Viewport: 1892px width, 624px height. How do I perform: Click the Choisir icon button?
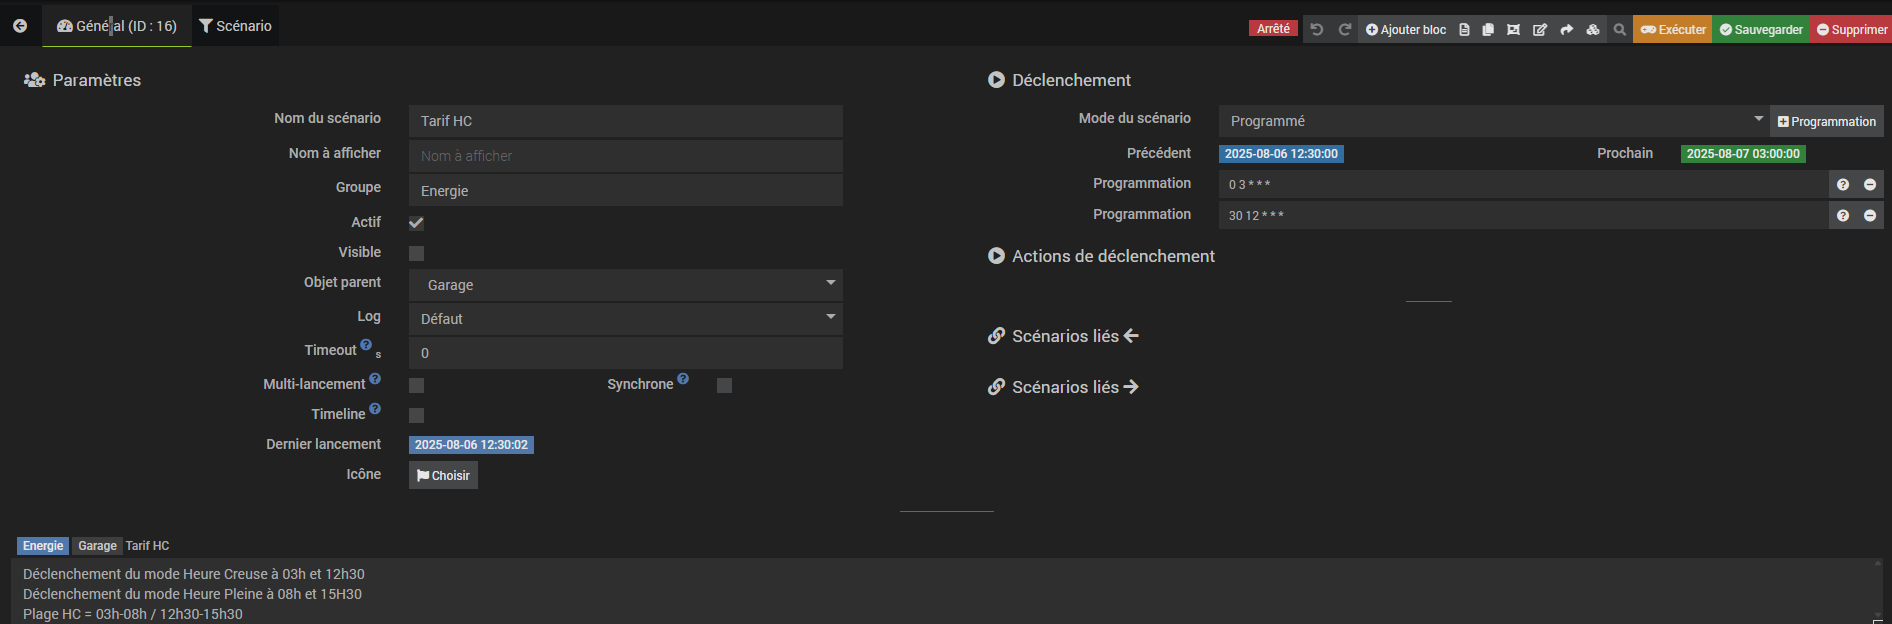pyautogui.click(x=443, y=476)
